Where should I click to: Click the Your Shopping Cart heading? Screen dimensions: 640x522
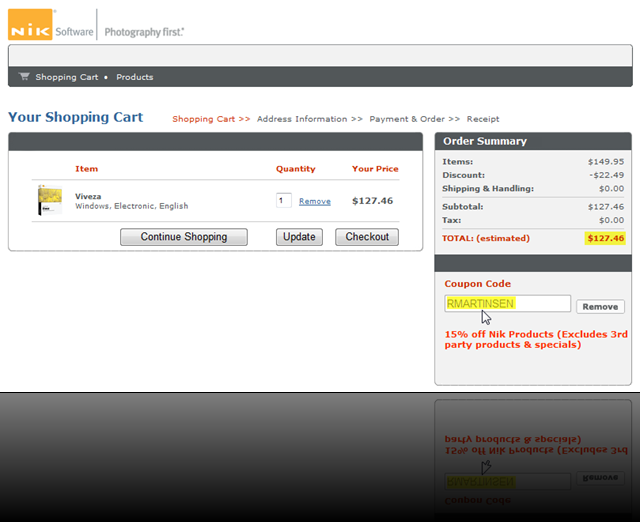(76, 117)
